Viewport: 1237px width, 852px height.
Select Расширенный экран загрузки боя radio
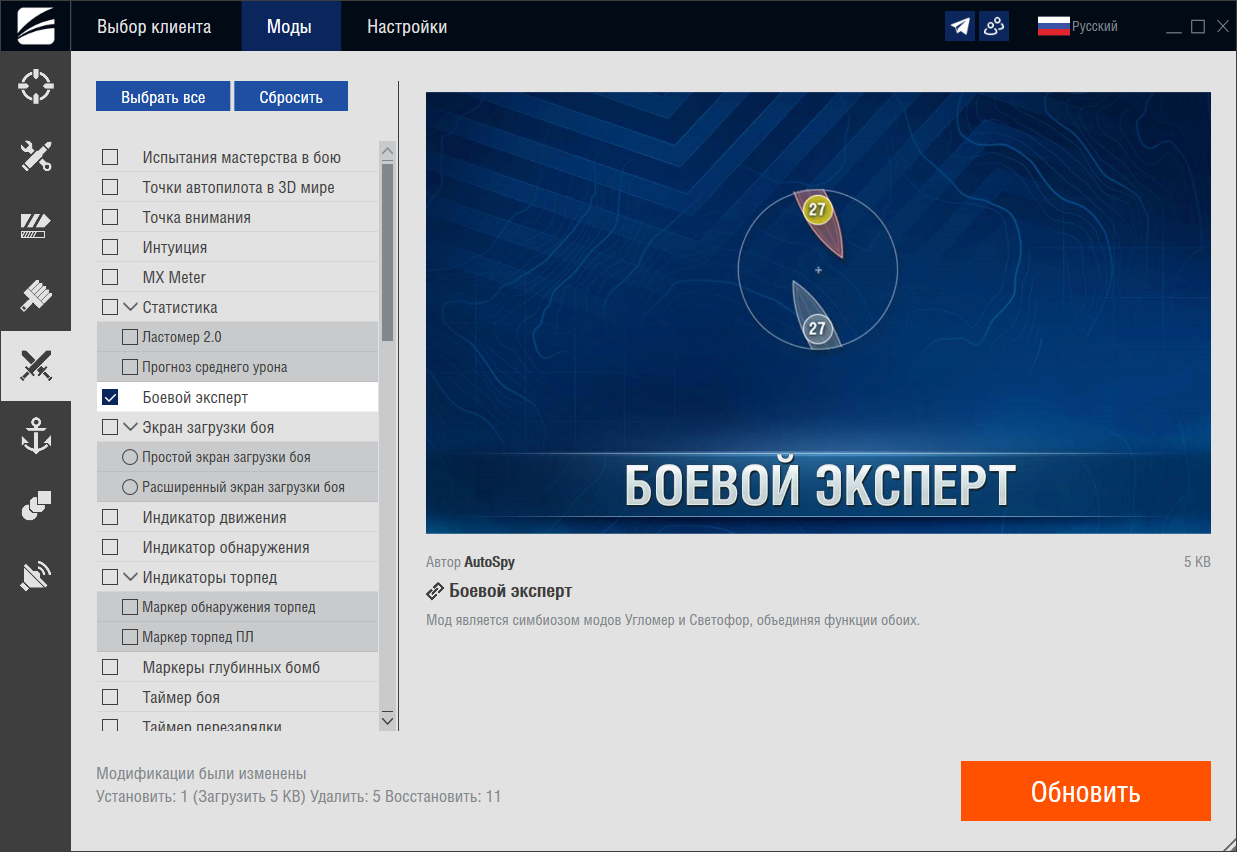pyautogui.click(x=130, y=487)
